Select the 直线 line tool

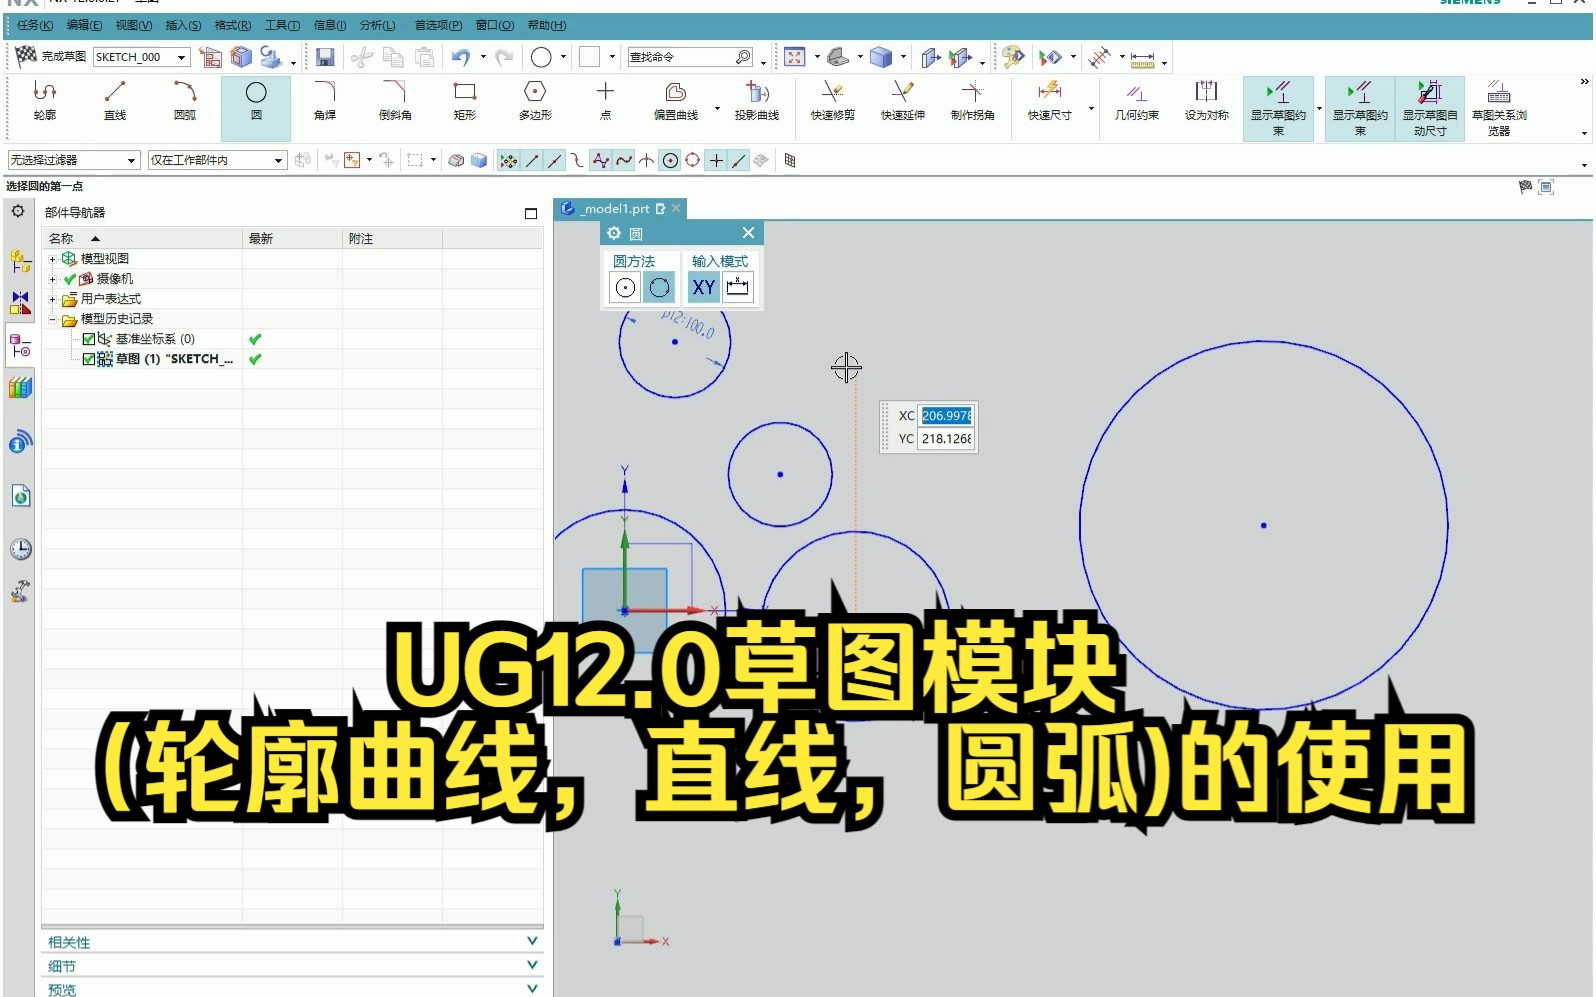(115, 102)
